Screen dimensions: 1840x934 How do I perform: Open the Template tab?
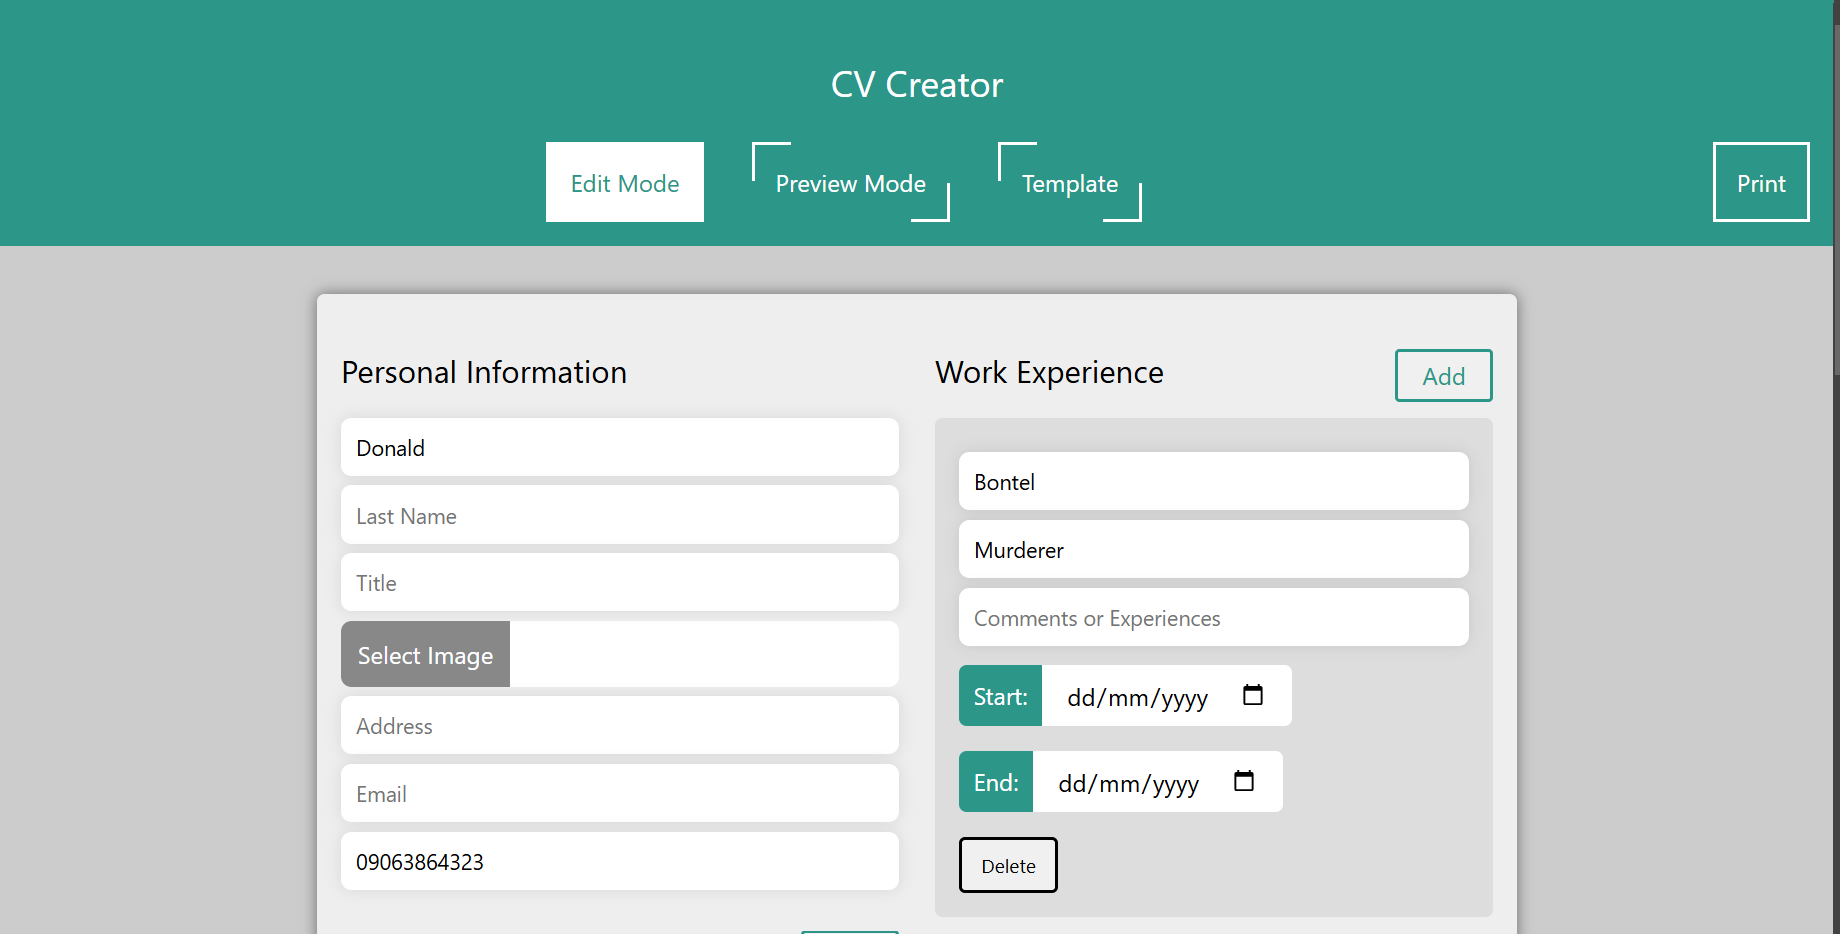click(1070, 182)
